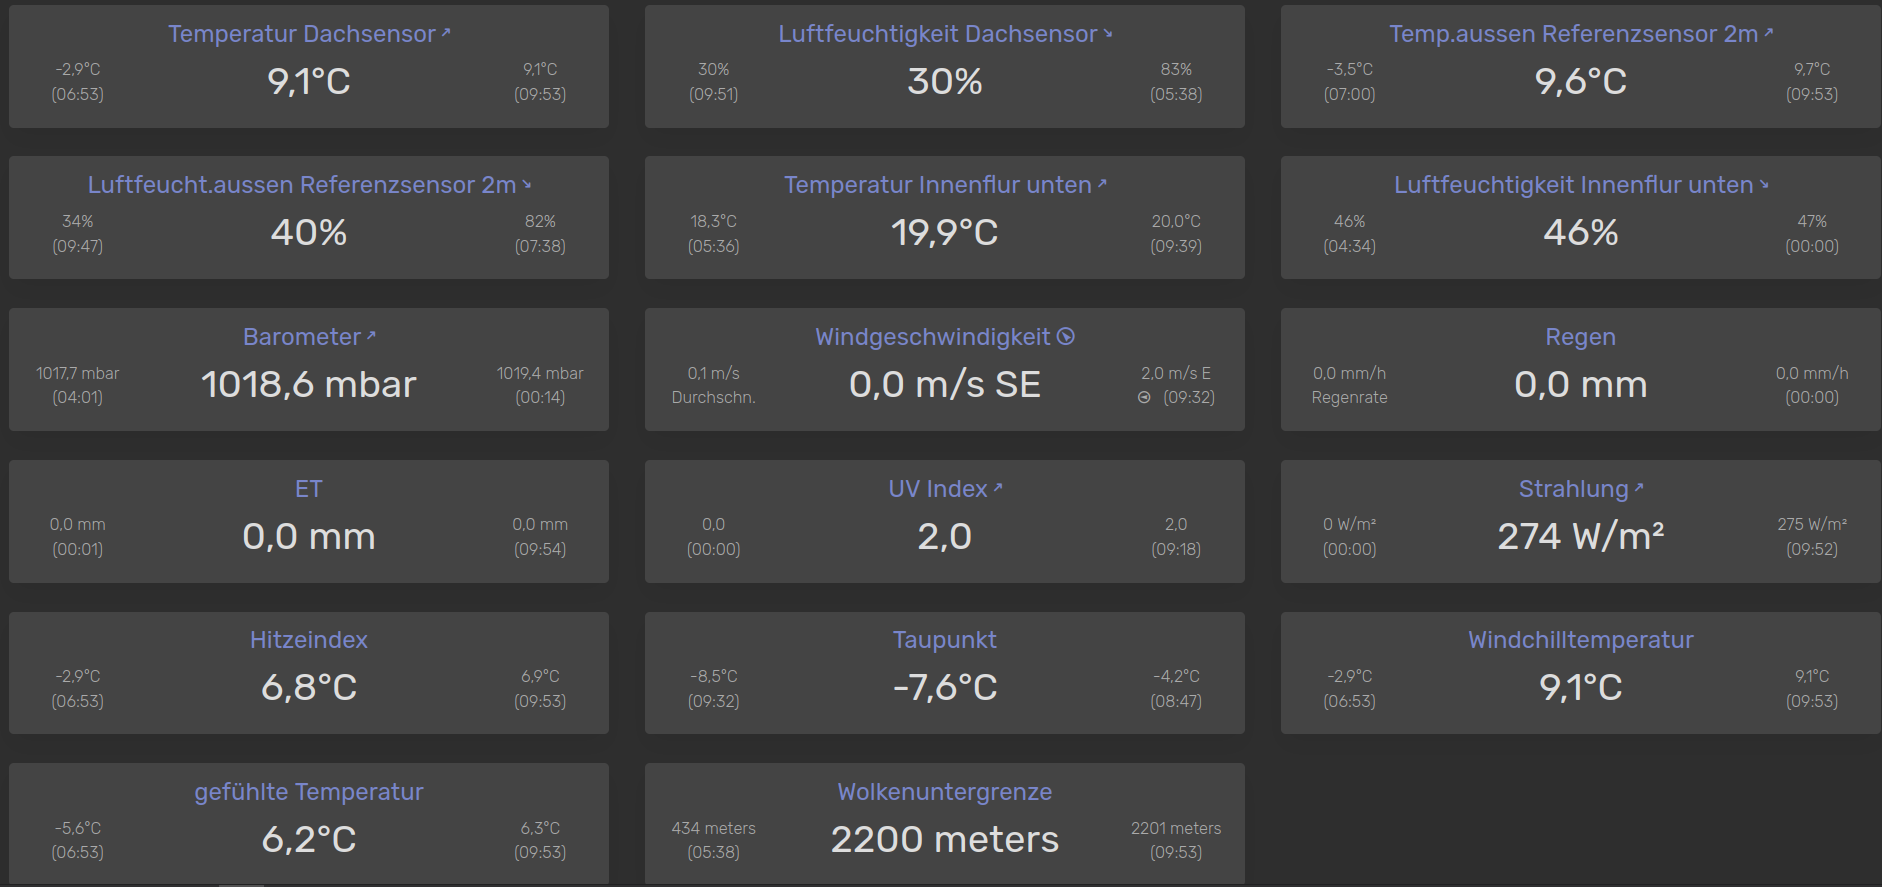Click trend arrow beside Temp.aussen Referenzsensor 2m
The height and width of the screenshot is (887, 1882).
pos(1768,33)
